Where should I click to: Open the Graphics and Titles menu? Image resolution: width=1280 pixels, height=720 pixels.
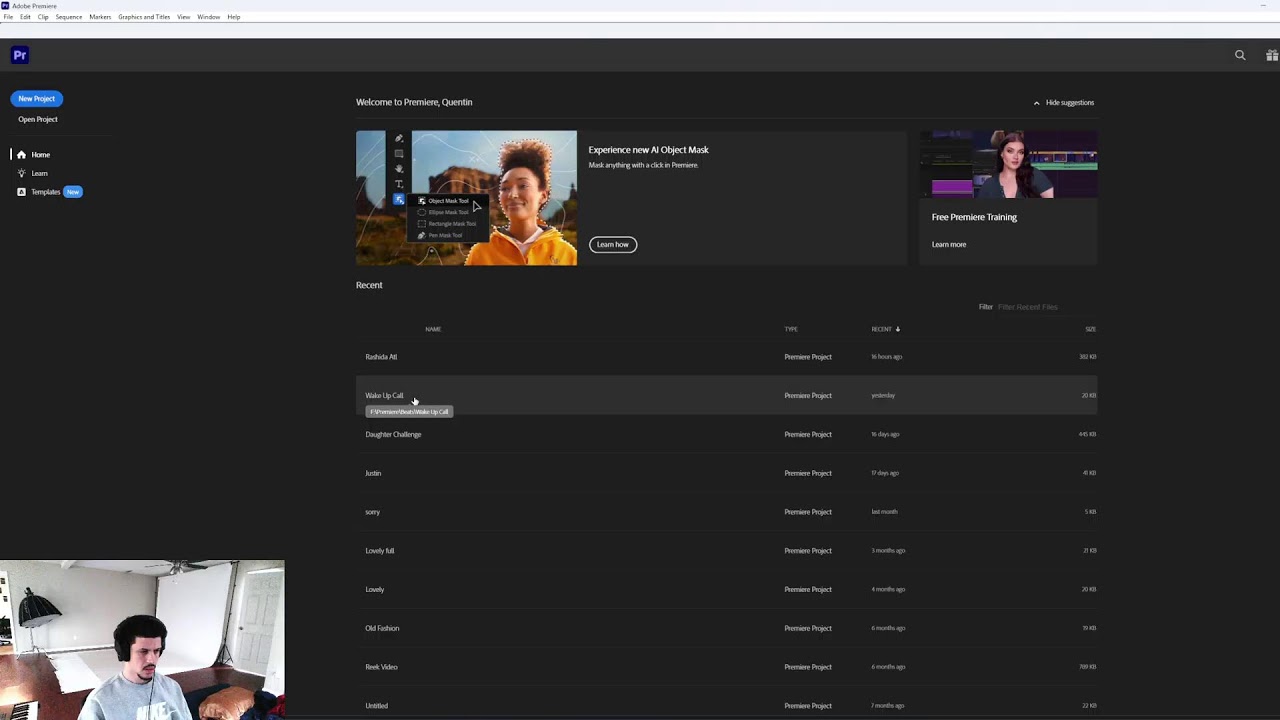click(x=144, y=17)
